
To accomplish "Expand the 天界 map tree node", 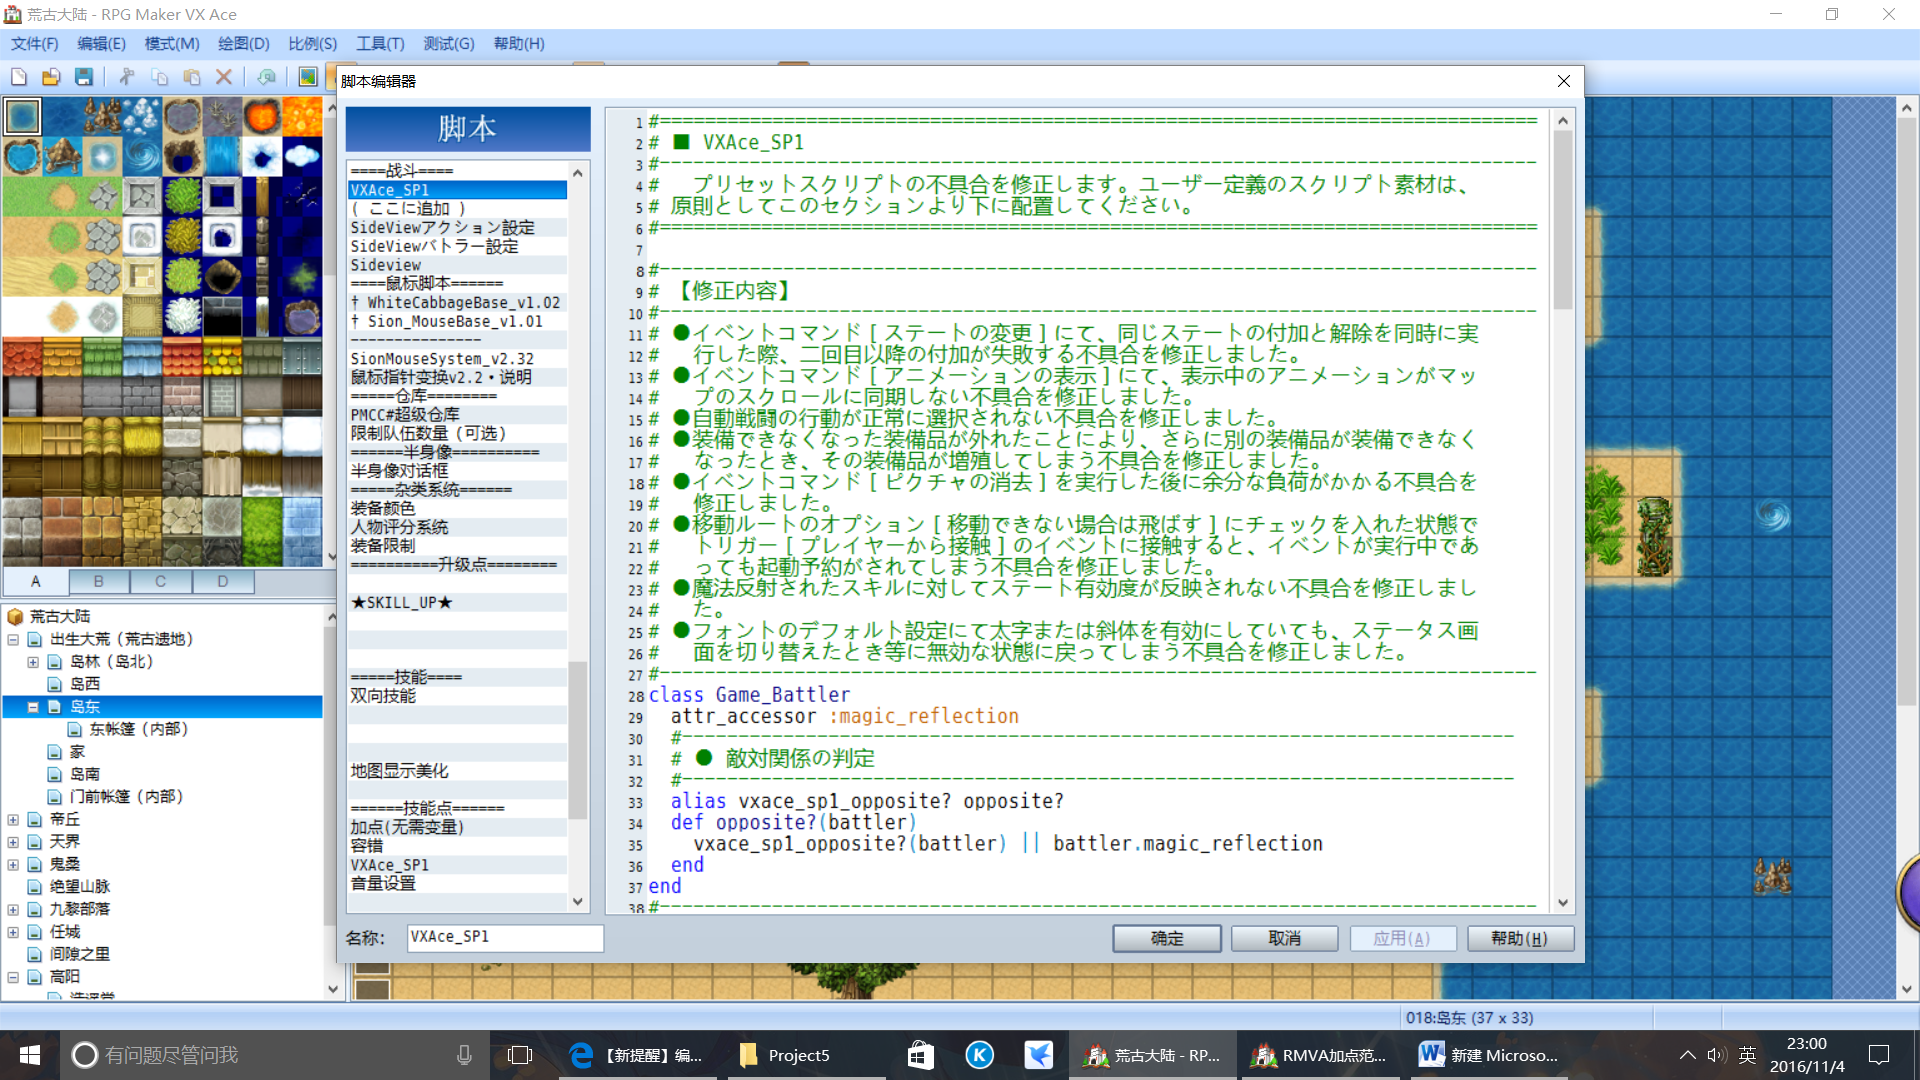I will pyautogui.click(x=13, y=842).
